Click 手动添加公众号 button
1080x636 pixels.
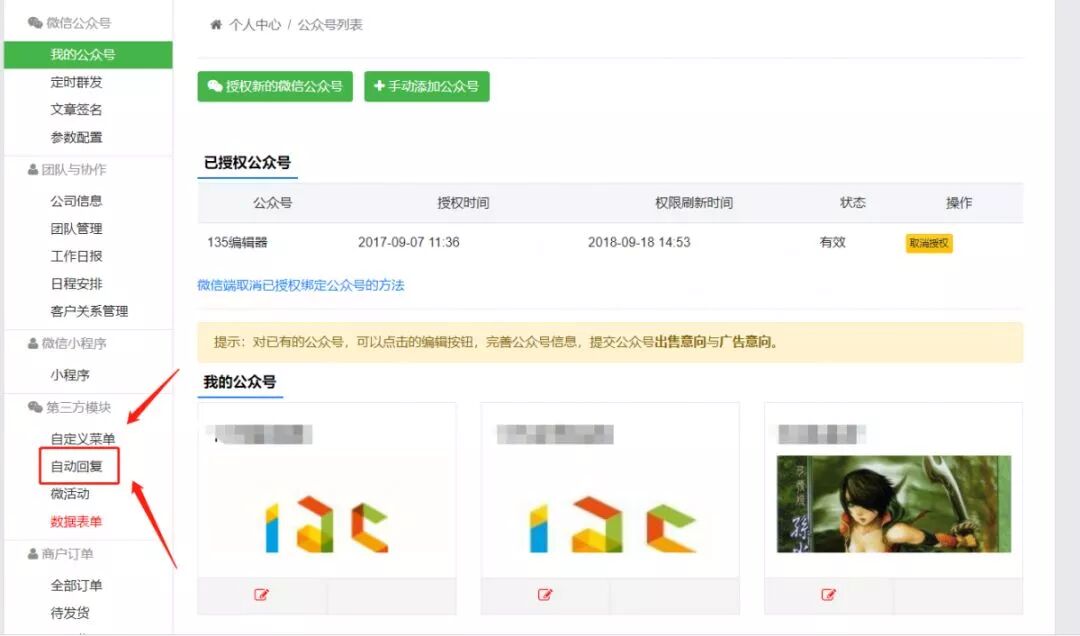coord(426,86)
